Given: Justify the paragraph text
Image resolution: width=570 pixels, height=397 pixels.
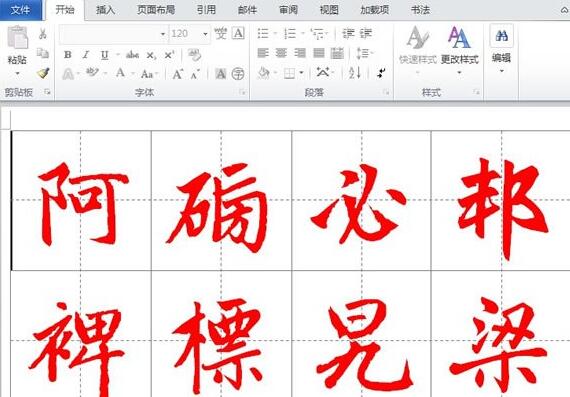Looking at the screenshot, I should click(x=318, y=53).
